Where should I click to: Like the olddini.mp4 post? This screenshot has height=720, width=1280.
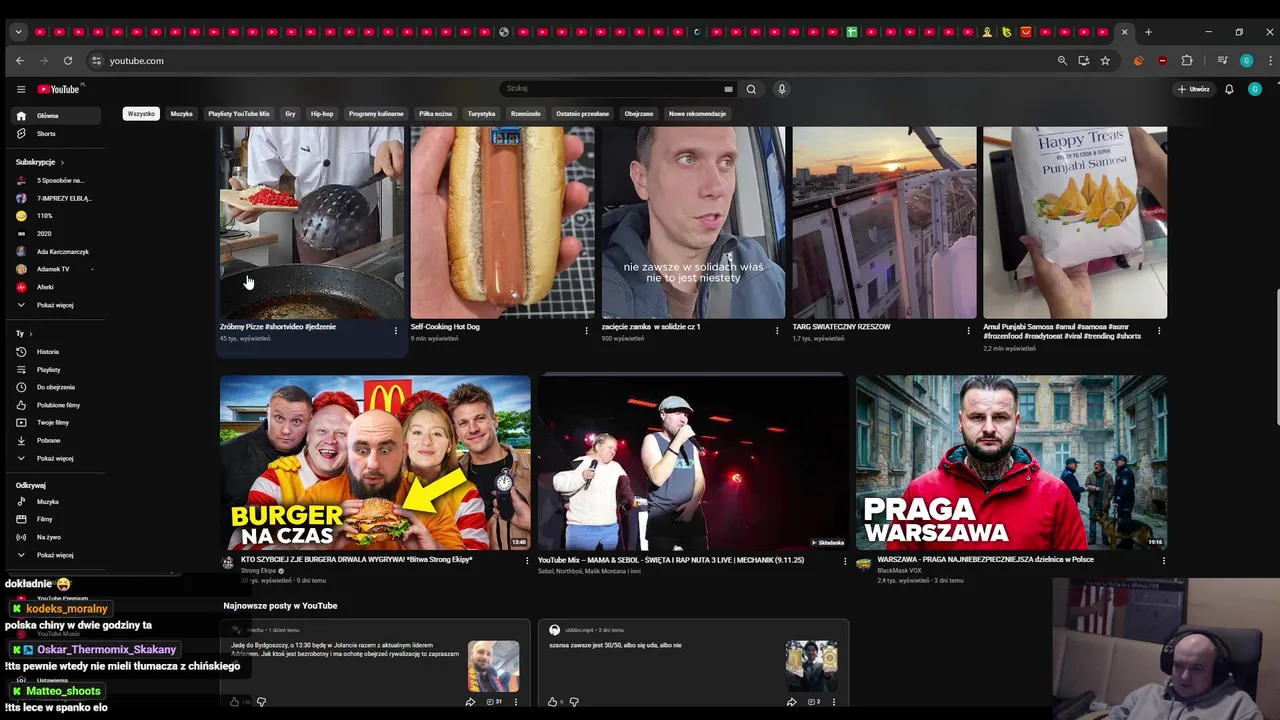[x=553, y=702]
